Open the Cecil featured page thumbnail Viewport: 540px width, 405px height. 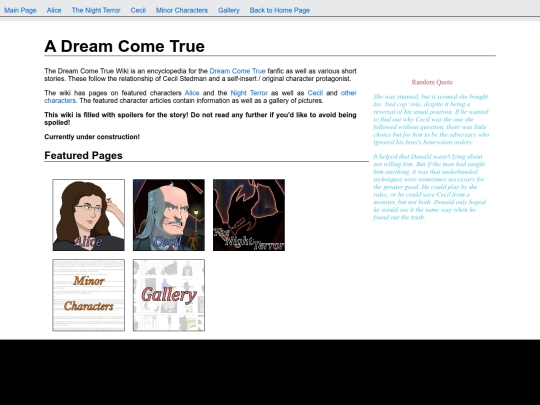169,215
